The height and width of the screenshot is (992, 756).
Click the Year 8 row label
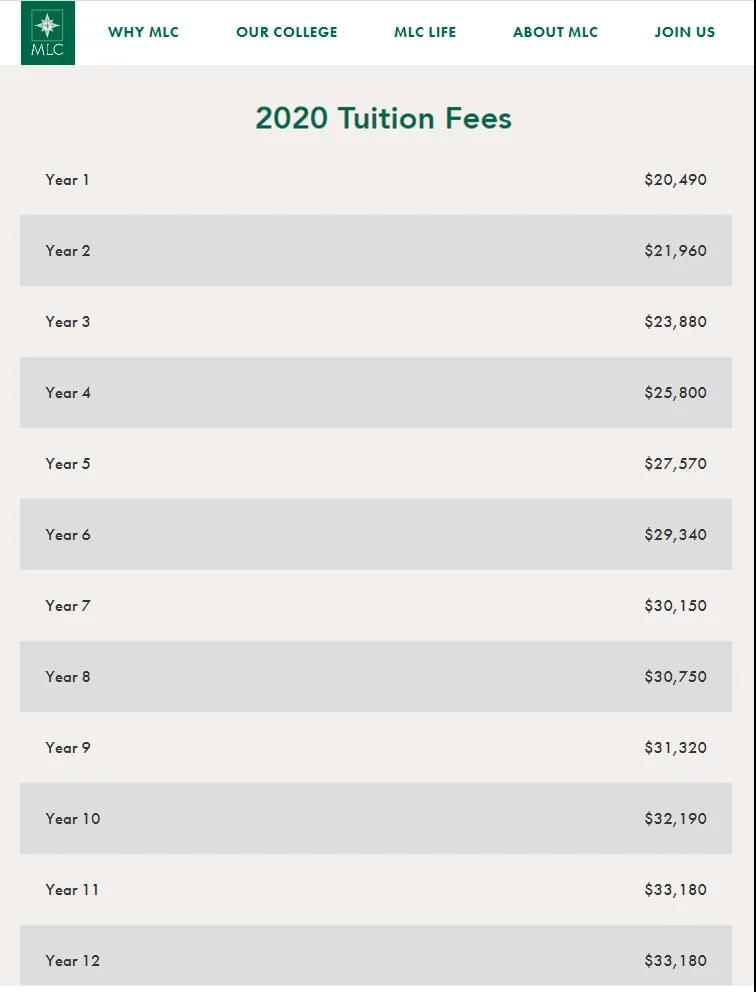point(68,677)
